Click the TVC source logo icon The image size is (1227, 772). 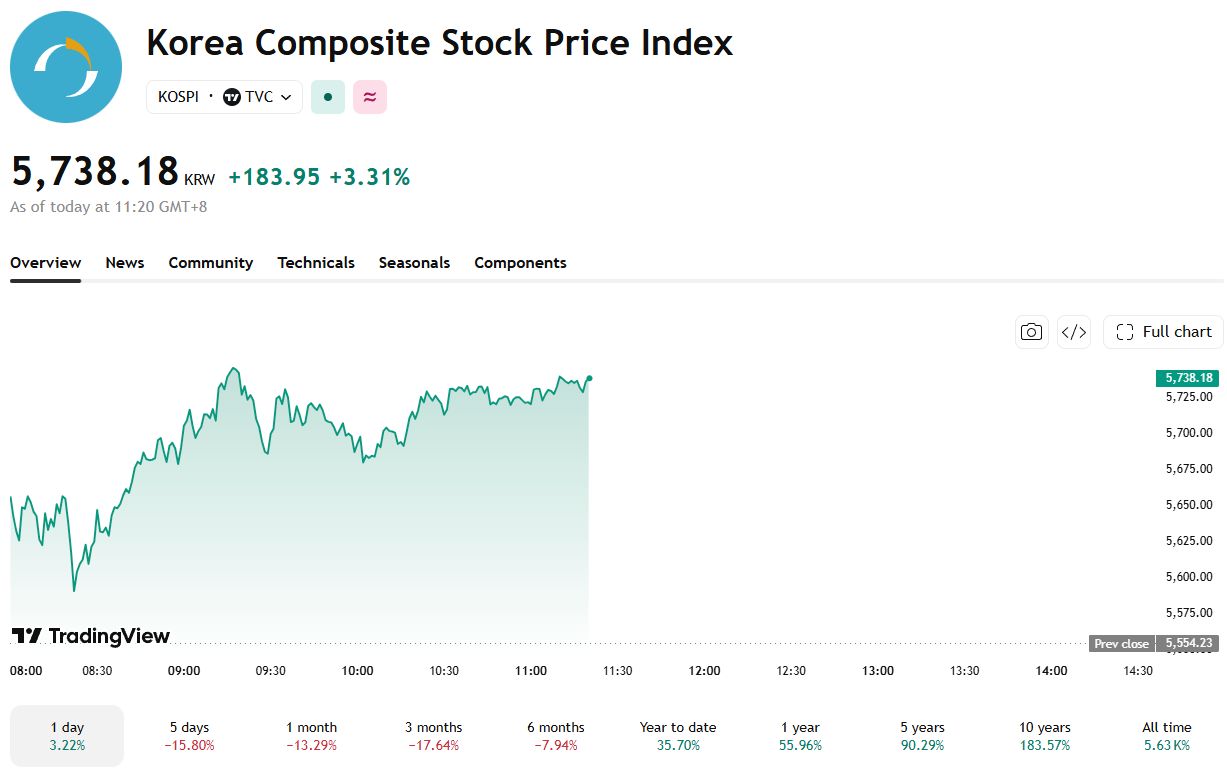[232, 97]
